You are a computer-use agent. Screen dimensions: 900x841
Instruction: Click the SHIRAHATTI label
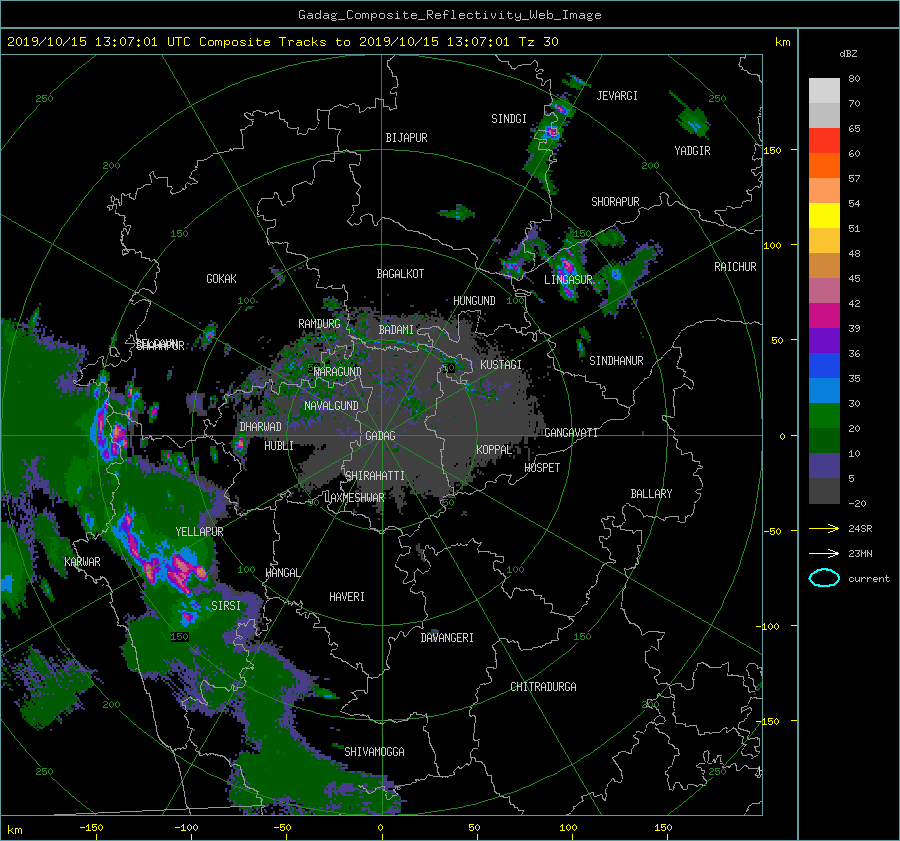click(375, 476)
